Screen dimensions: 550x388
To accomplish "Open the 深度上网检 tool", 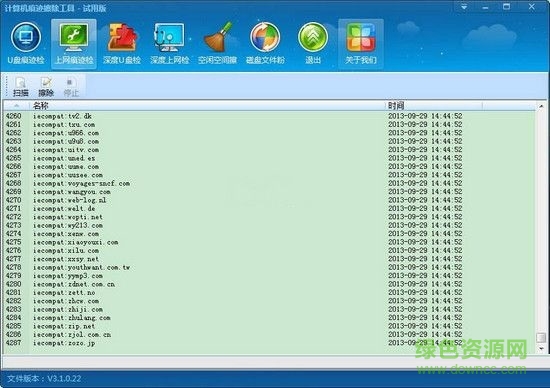I will (x=169, y=44).
